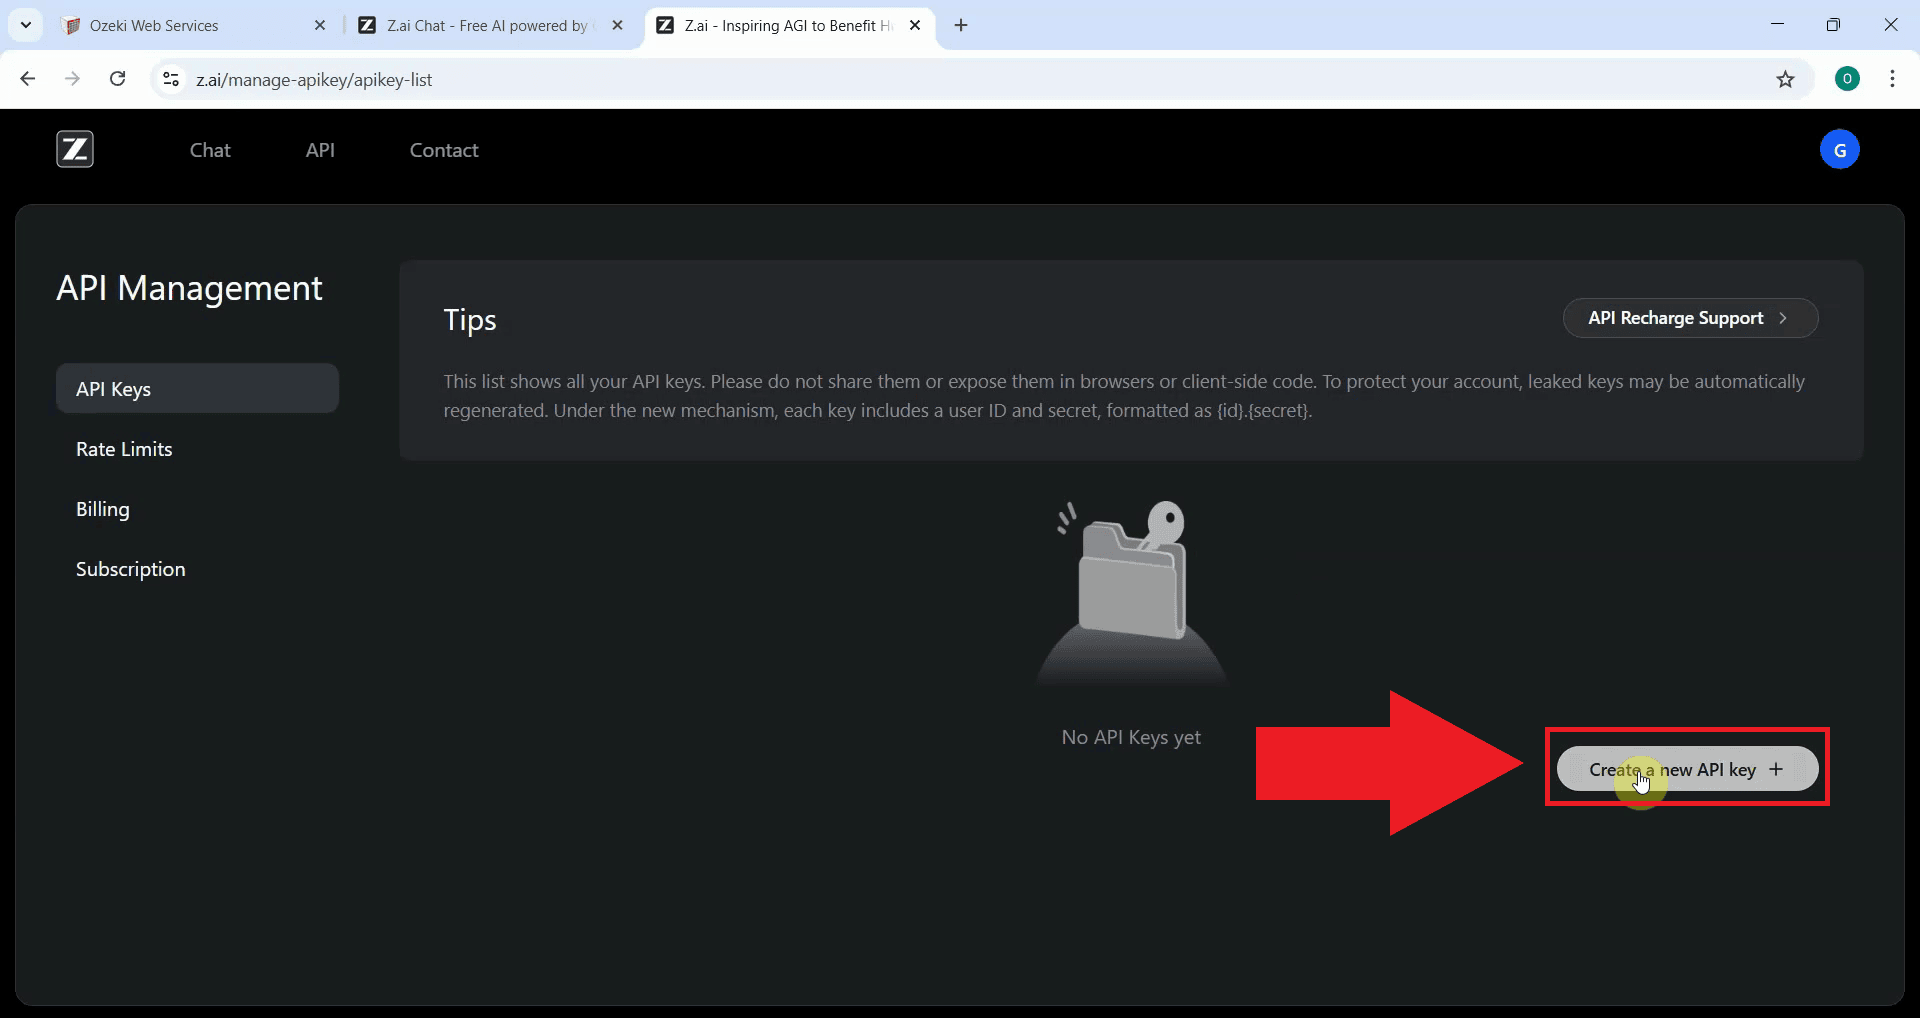Open the site settings icon in address bar
Screen dimensions: 1920x1018
click(x=170, y=80)
